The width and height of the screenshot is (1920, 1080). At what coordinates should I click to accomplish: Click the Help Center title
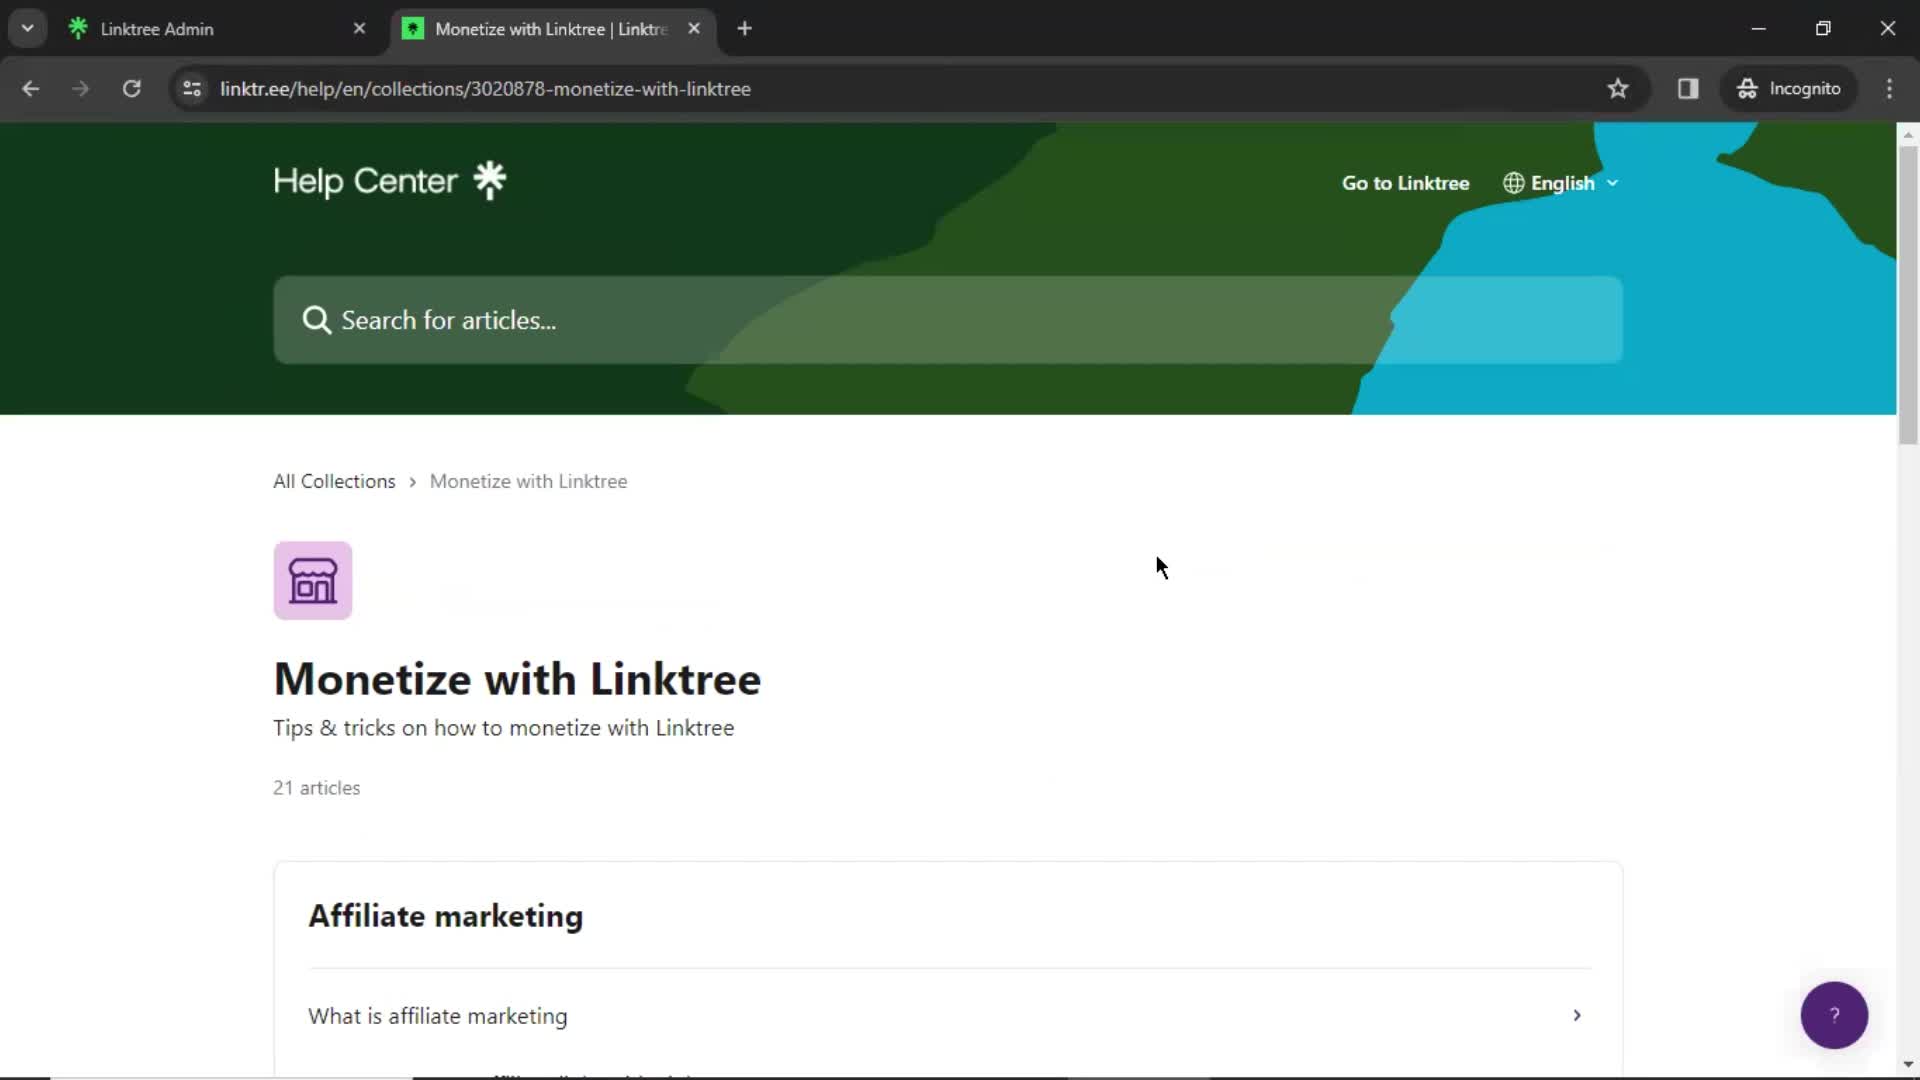(x=365, y=181)
